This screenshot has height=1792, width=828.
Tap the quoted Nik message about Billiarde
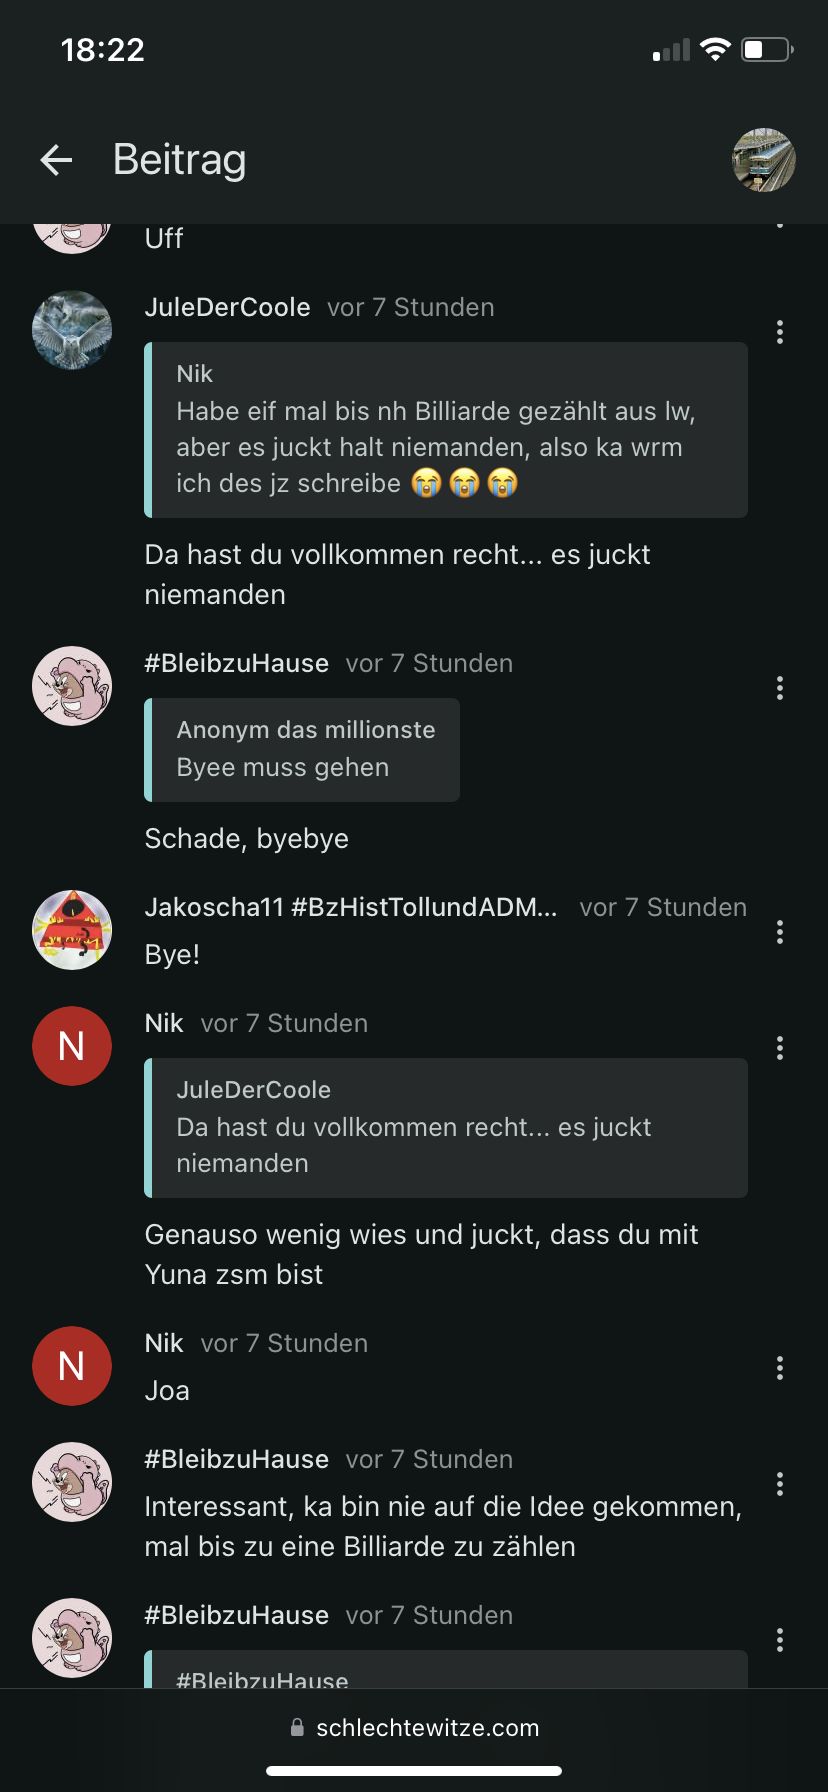coord(446,430)
